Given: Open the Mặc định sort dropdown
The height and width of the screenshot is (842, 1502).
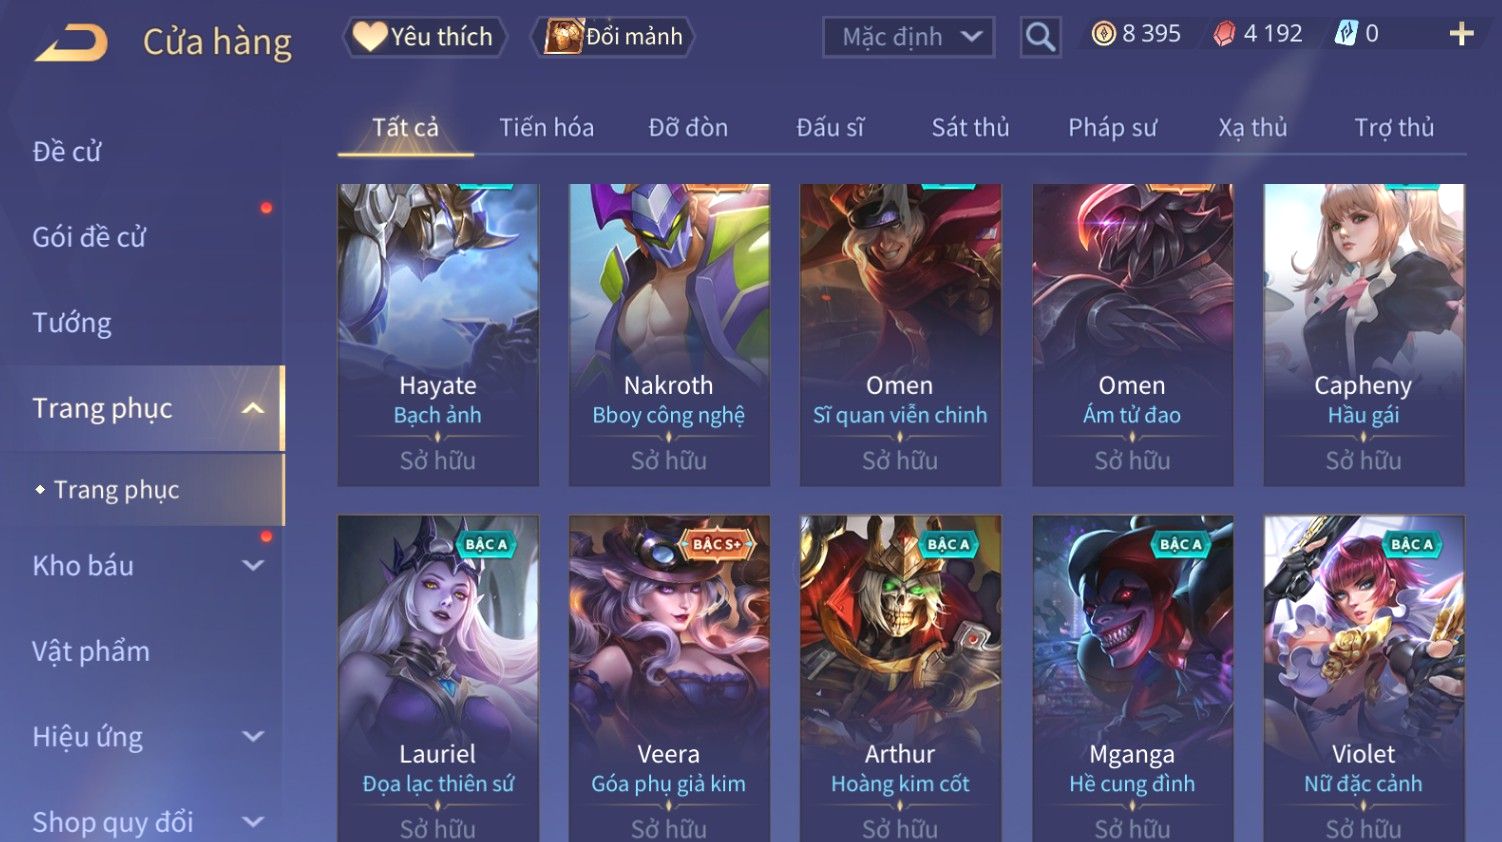Looking at the screenshot, I should [x=909, y=38].
